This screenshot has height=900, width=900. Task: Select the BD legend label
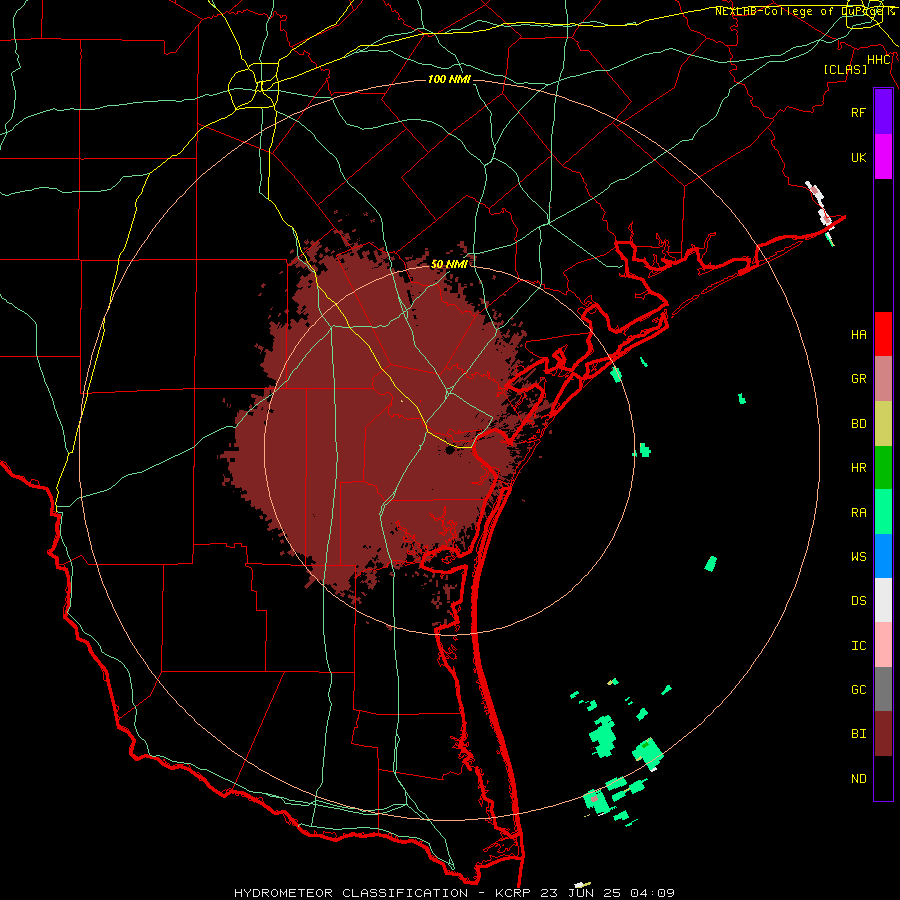(858, 424)
